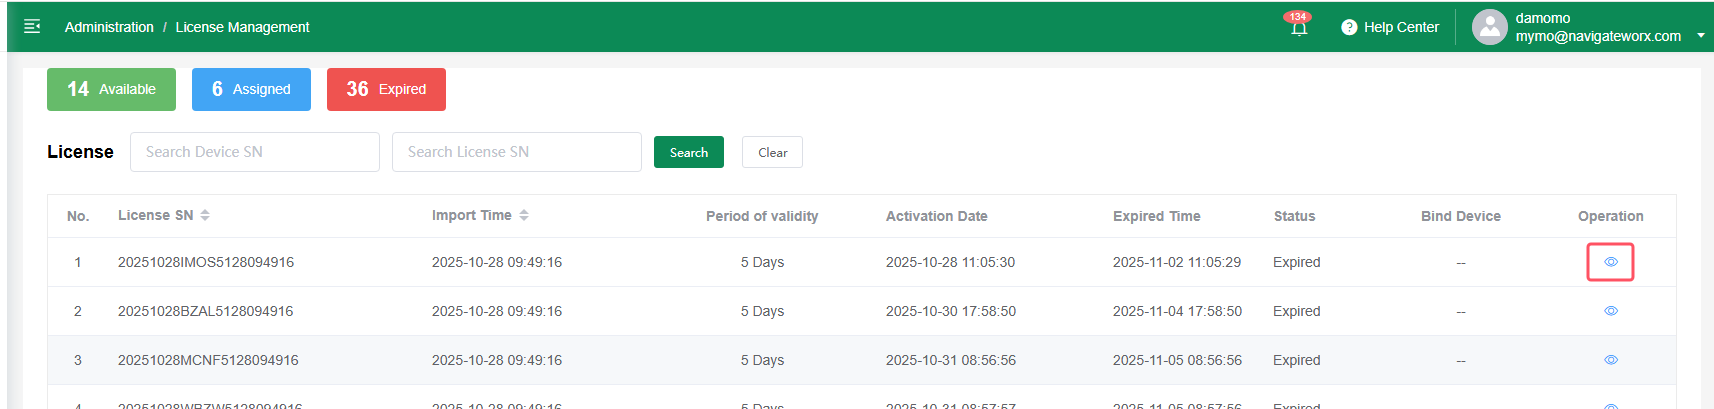The height and width of the screenshot is (409, 1714).
Task: View details of license 20251028BZAL5128094916
Action: (x=1610, y=311)
